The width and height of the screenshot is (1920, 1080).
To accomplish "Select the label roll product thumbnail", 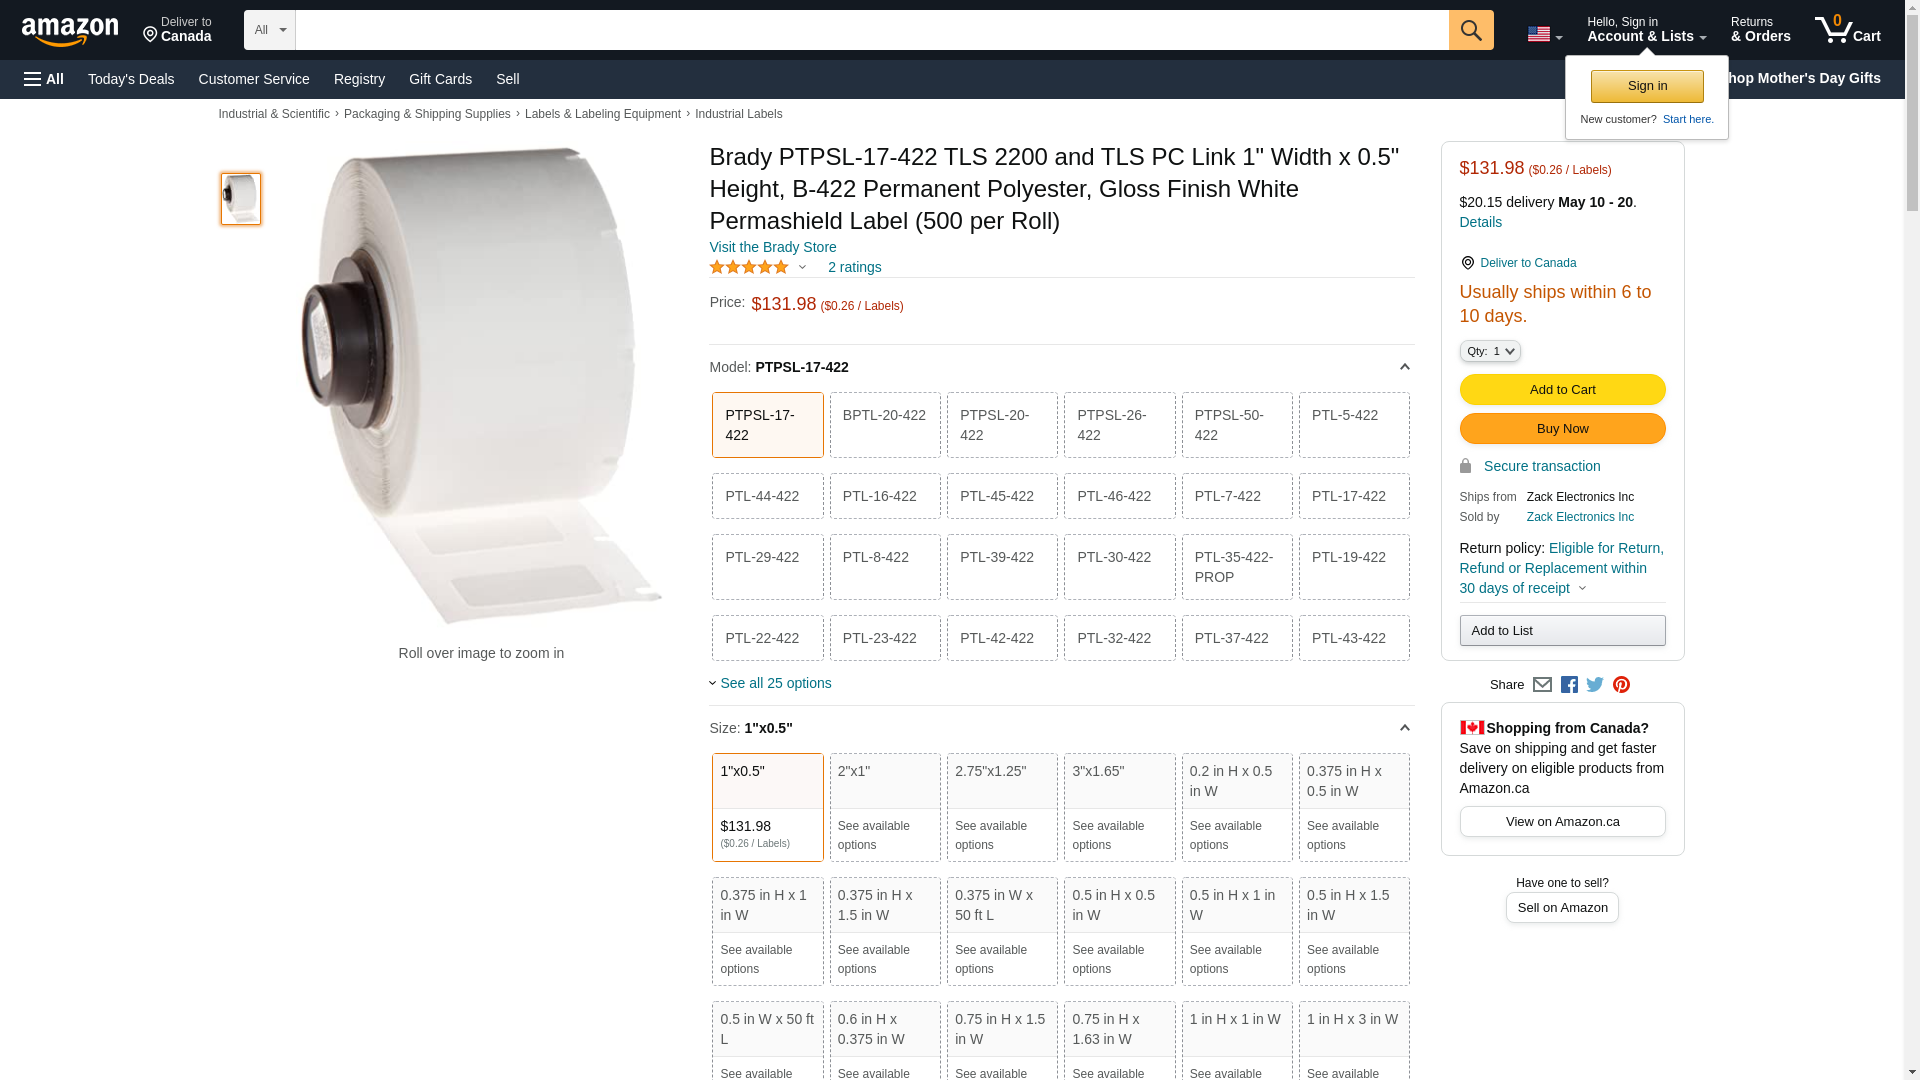I will [x=241, y=198].
